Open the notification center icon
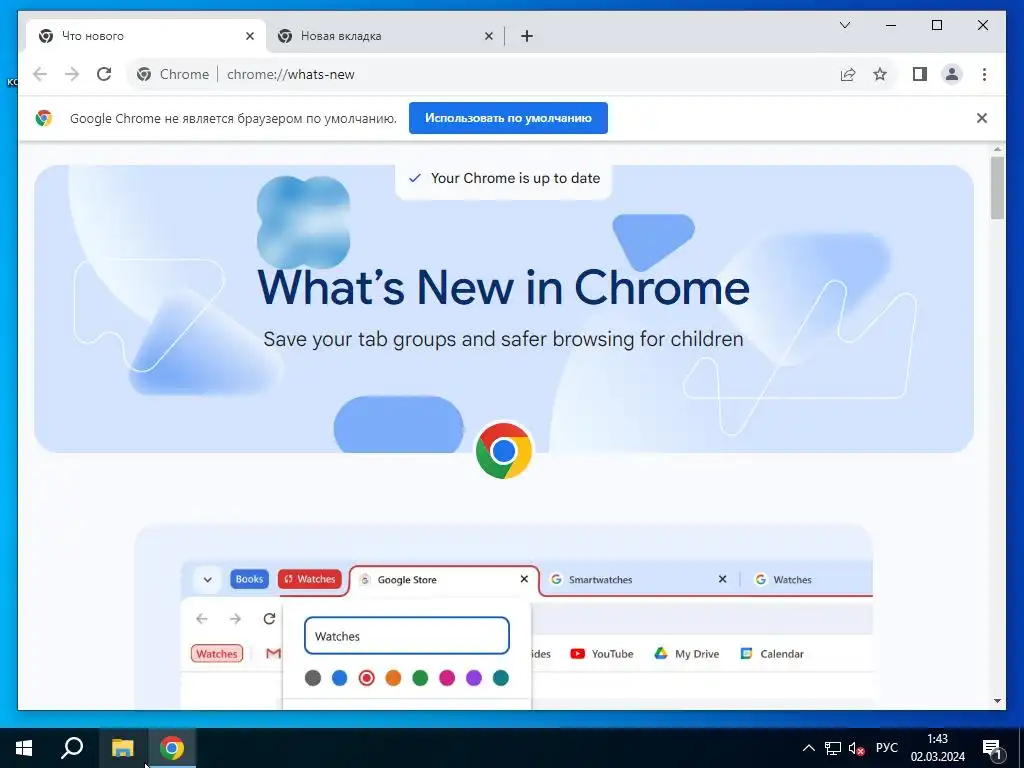 (x=993, y=748)
